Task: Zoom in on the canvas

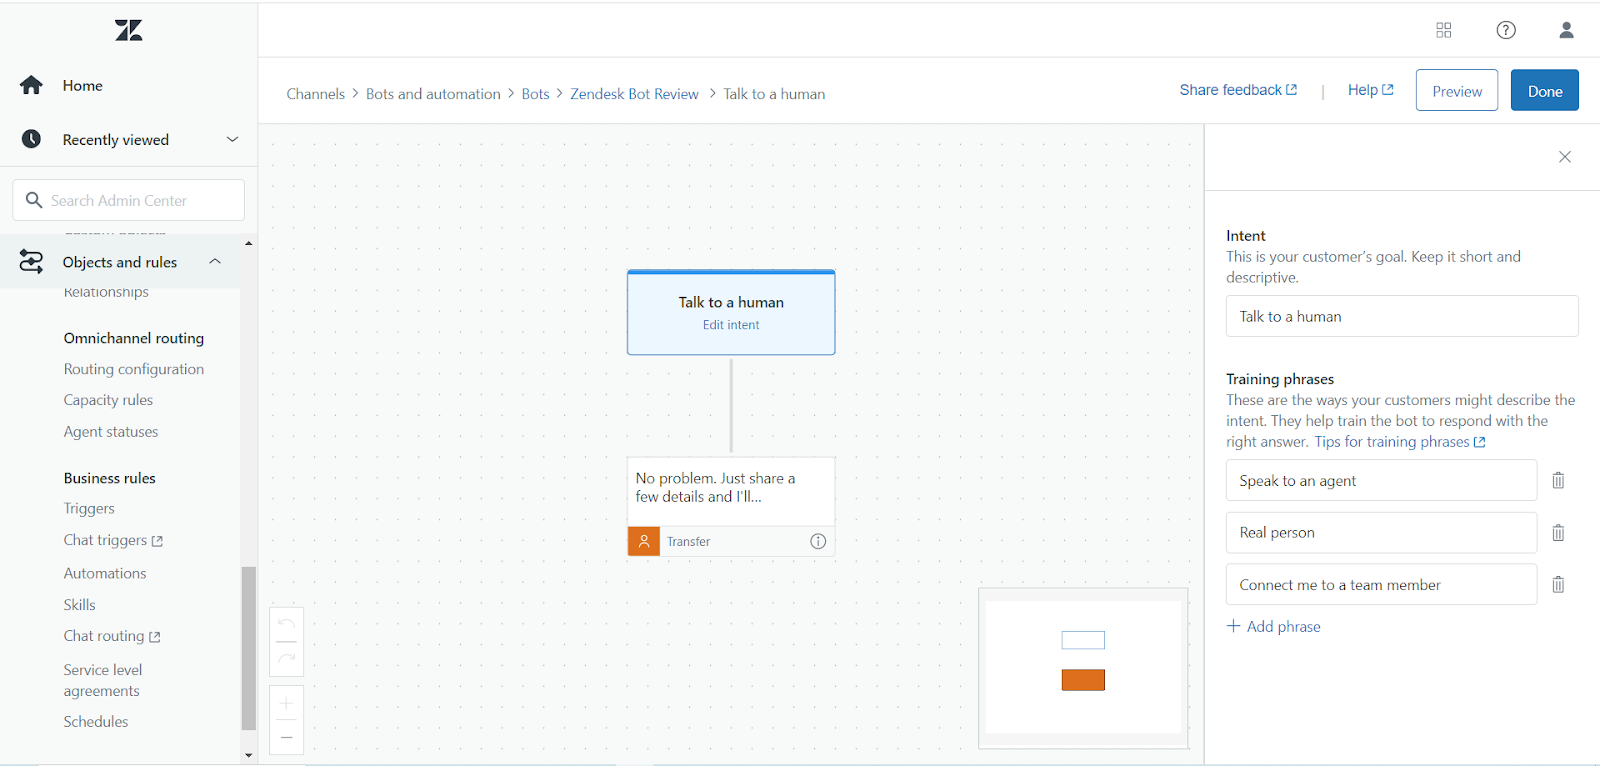Action: (x=286, y=704)
